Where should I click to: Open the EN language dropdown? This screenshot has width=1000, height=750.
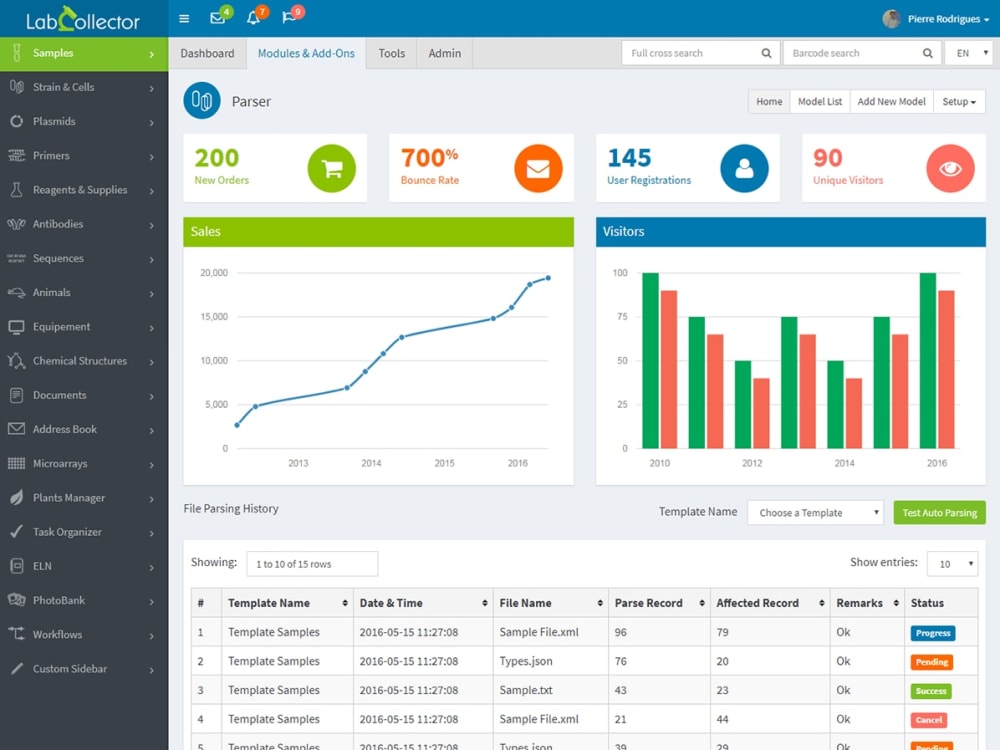969,54
